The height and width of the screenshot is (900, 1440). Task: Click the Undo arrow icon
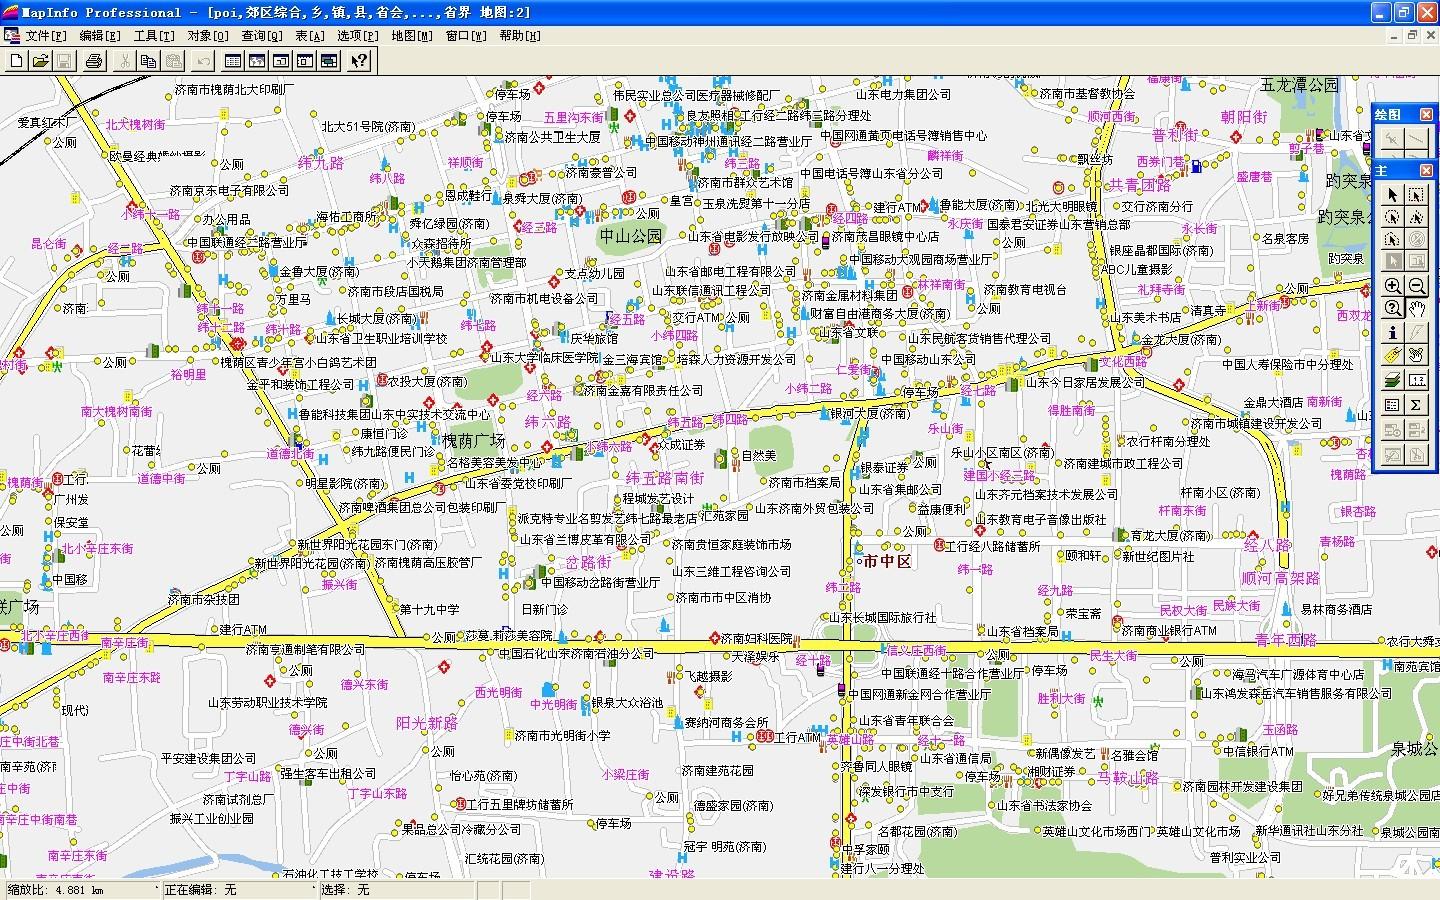point(204,61)
